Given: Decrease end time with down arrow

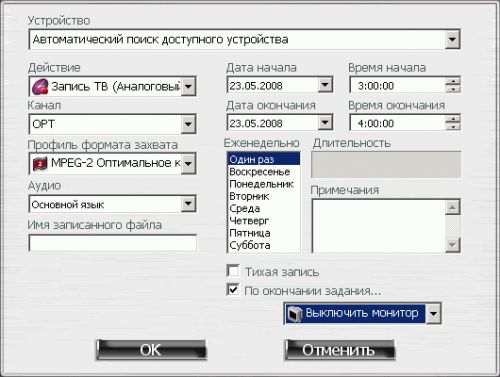Looking at the screenshot, I should (x=453, y=127).
